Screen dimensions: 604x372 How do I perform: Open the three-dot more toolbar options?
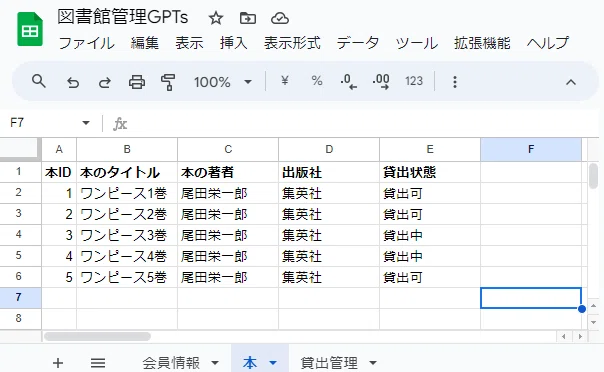pos(455,82)
